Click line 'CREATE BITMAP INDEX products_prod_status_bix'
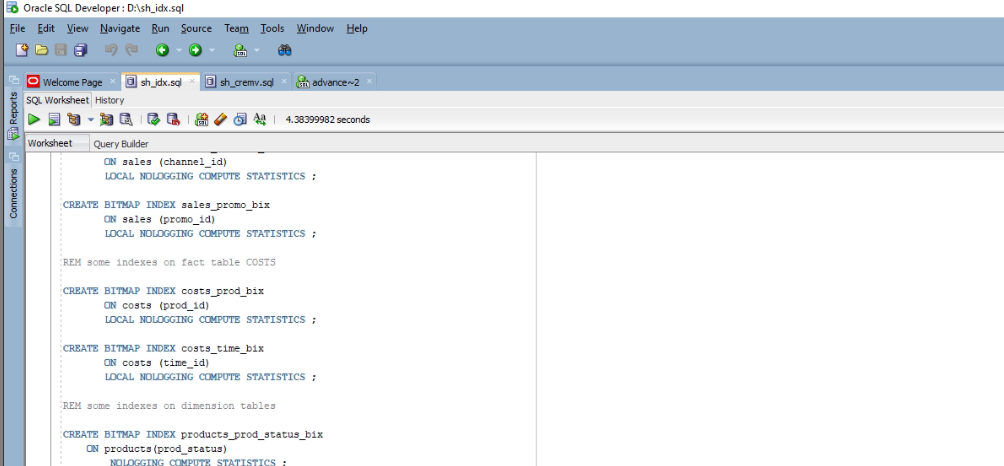 pos(193,434)
